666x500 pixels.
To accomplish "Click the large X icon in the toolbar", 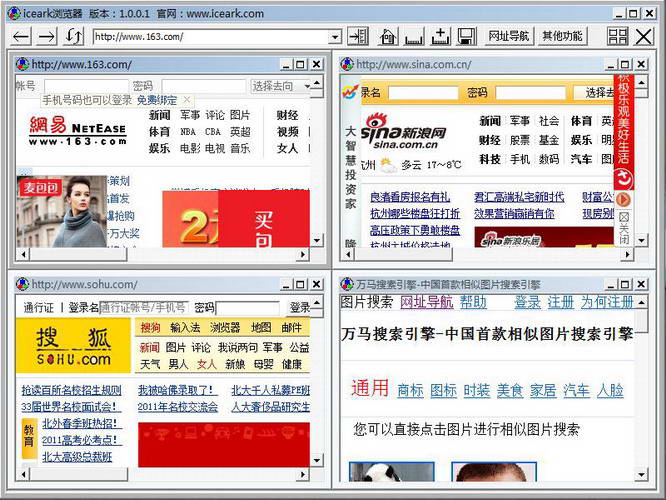I will click(x=643, y=37).
